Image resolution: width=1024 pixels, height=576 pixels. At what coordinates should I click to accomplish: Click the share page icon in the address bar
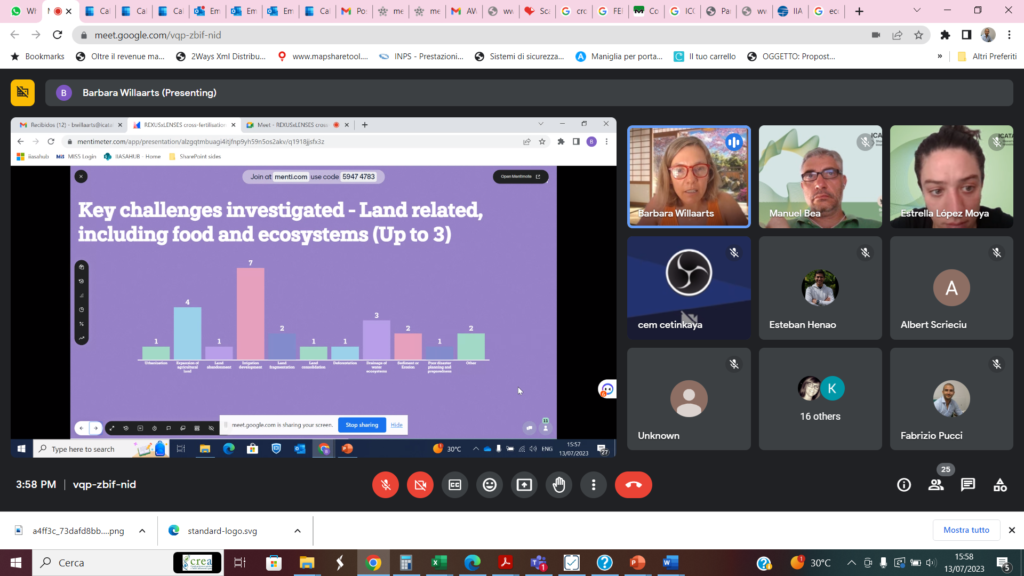coord(897,35)
